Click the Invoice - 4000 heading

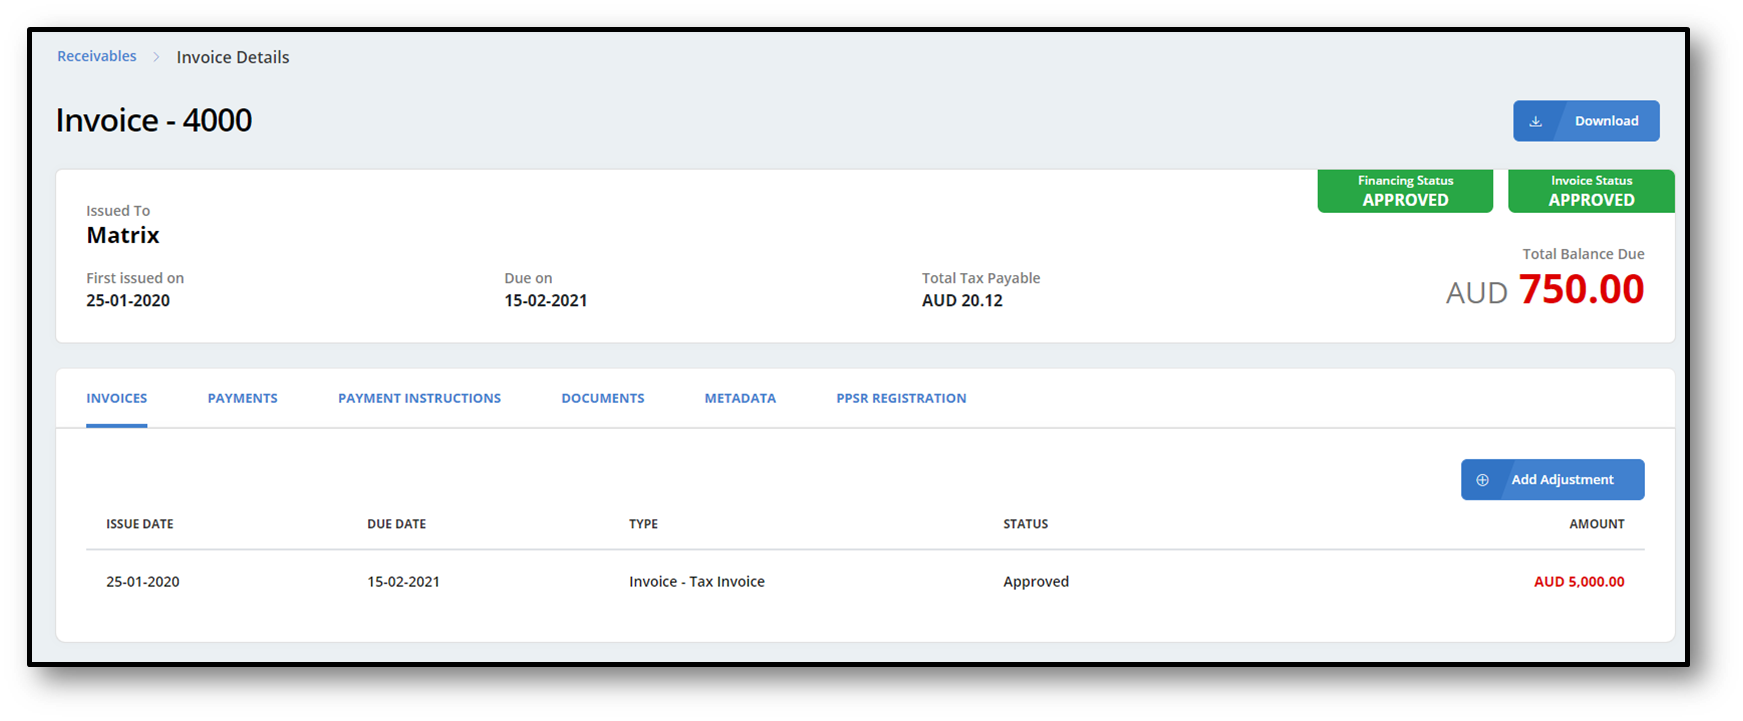point(154,120)
